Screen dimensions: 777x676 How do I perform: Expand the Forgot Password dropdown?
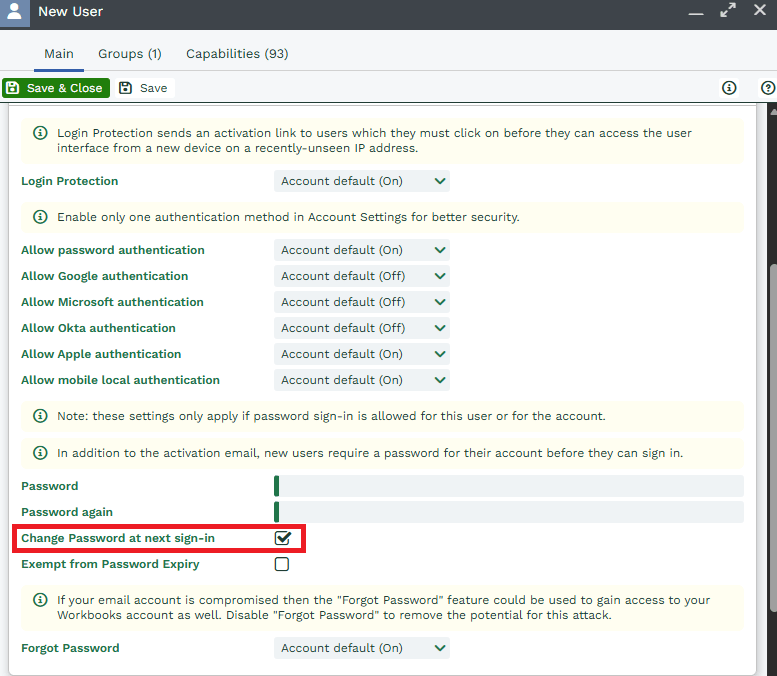tap(362, 648)
